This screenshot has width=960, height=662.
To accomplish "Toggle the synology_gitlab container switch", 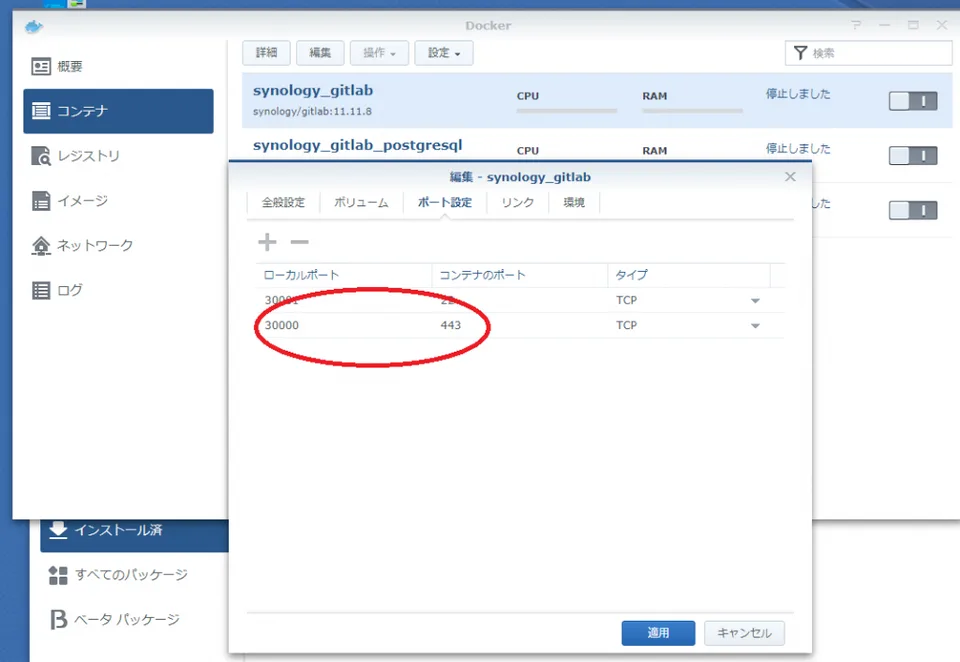I will (913, 101).
